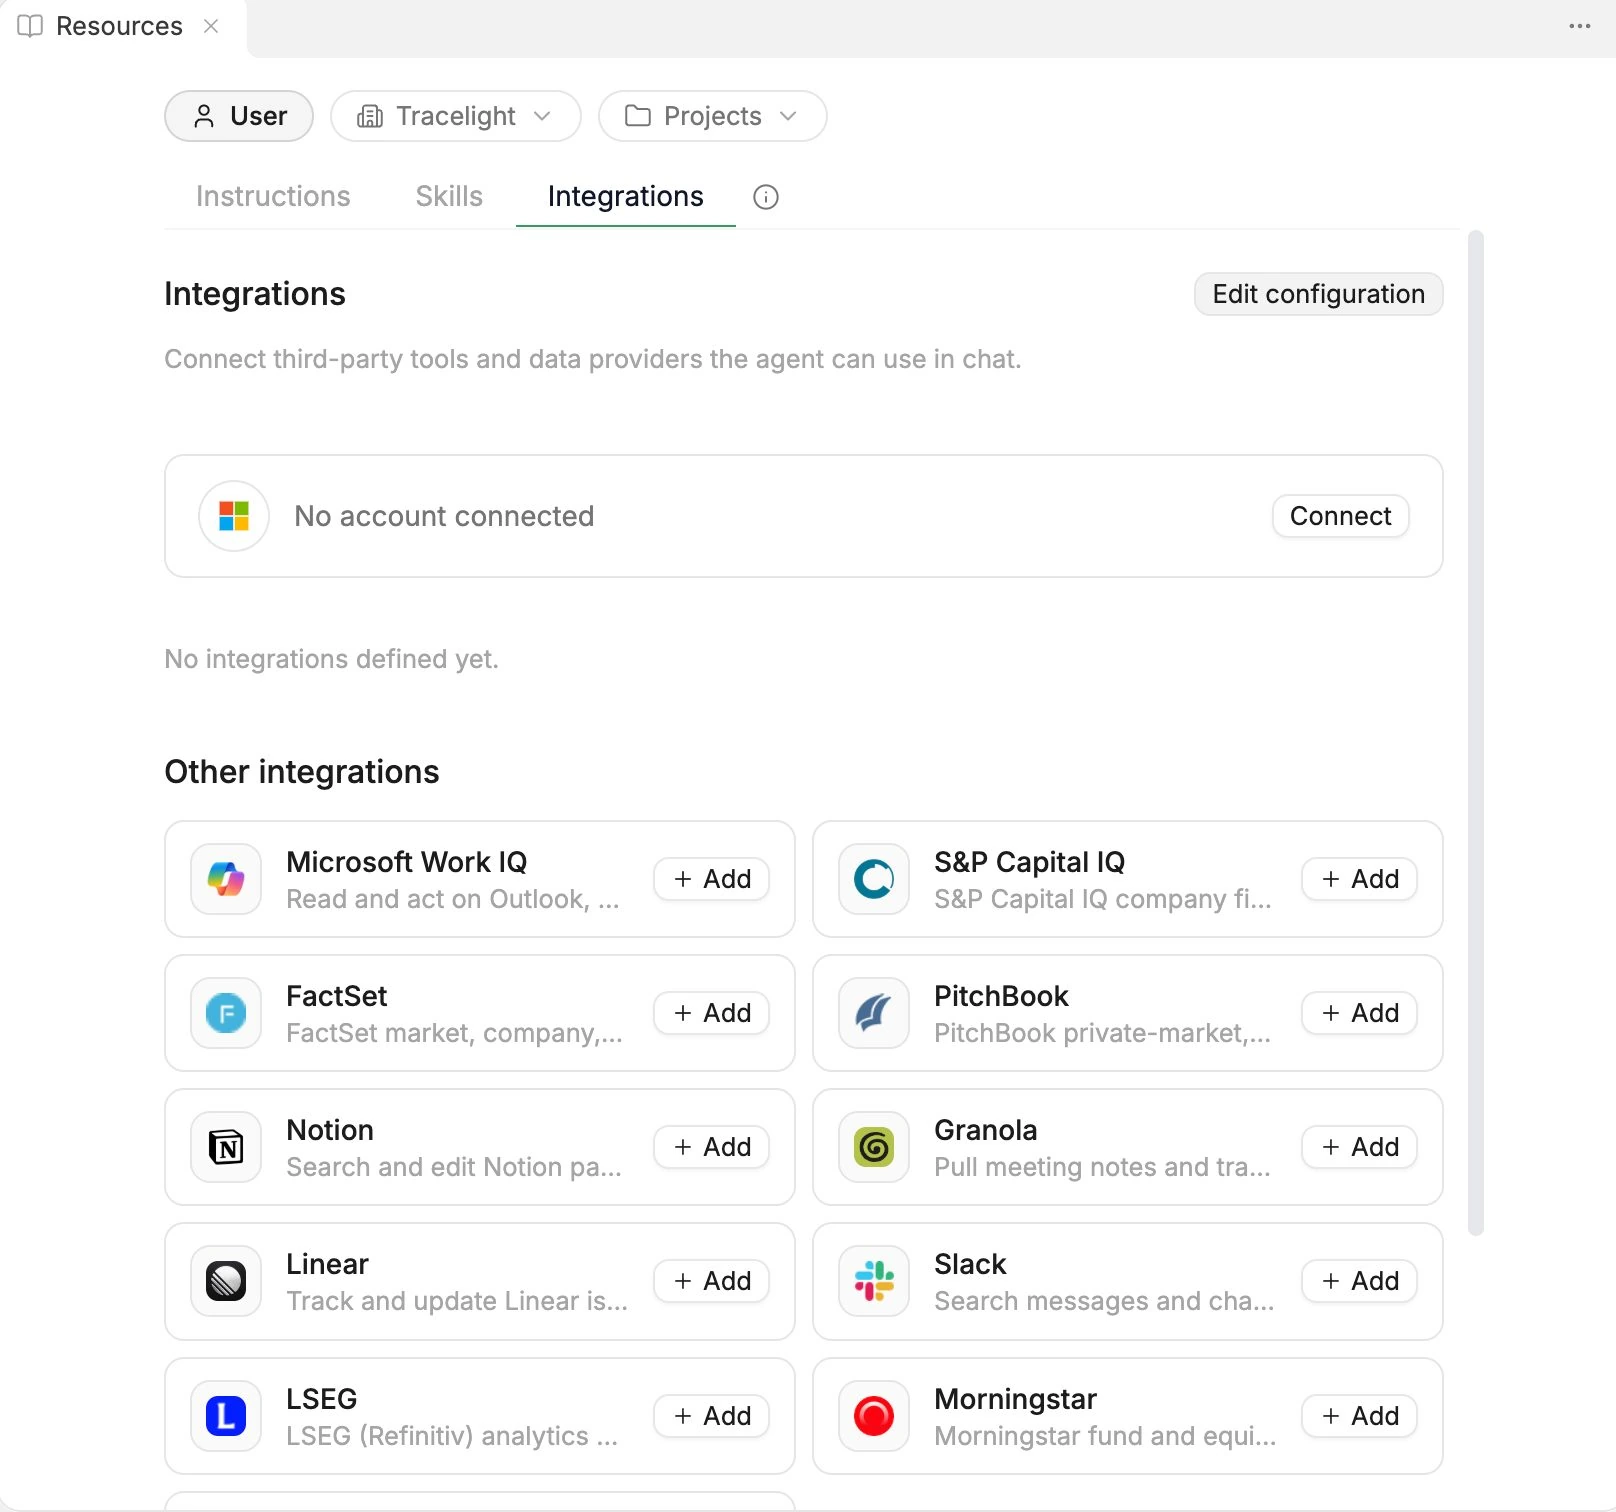The height and width of the screenshot is (1512, 1616).
Task: Select the Integrations tab
Action: pos(626,196)
